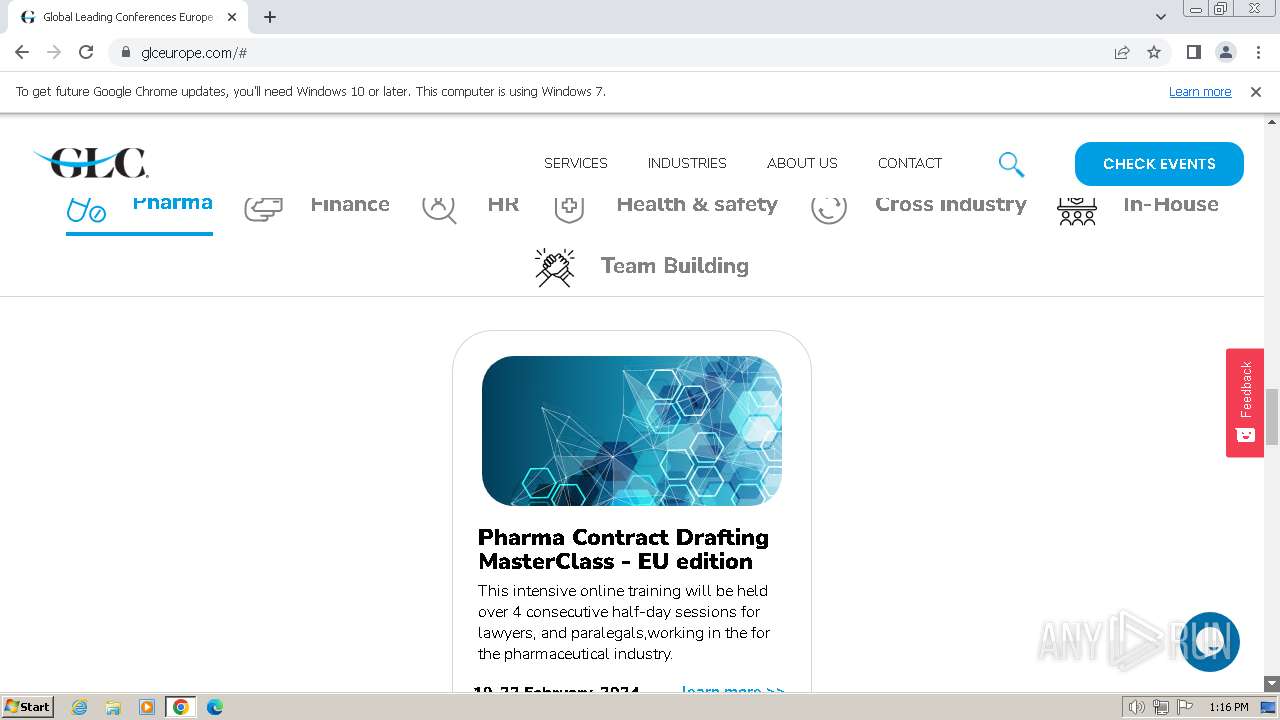
Task: Click the Learn more update link
Action: click(1200, 91)
